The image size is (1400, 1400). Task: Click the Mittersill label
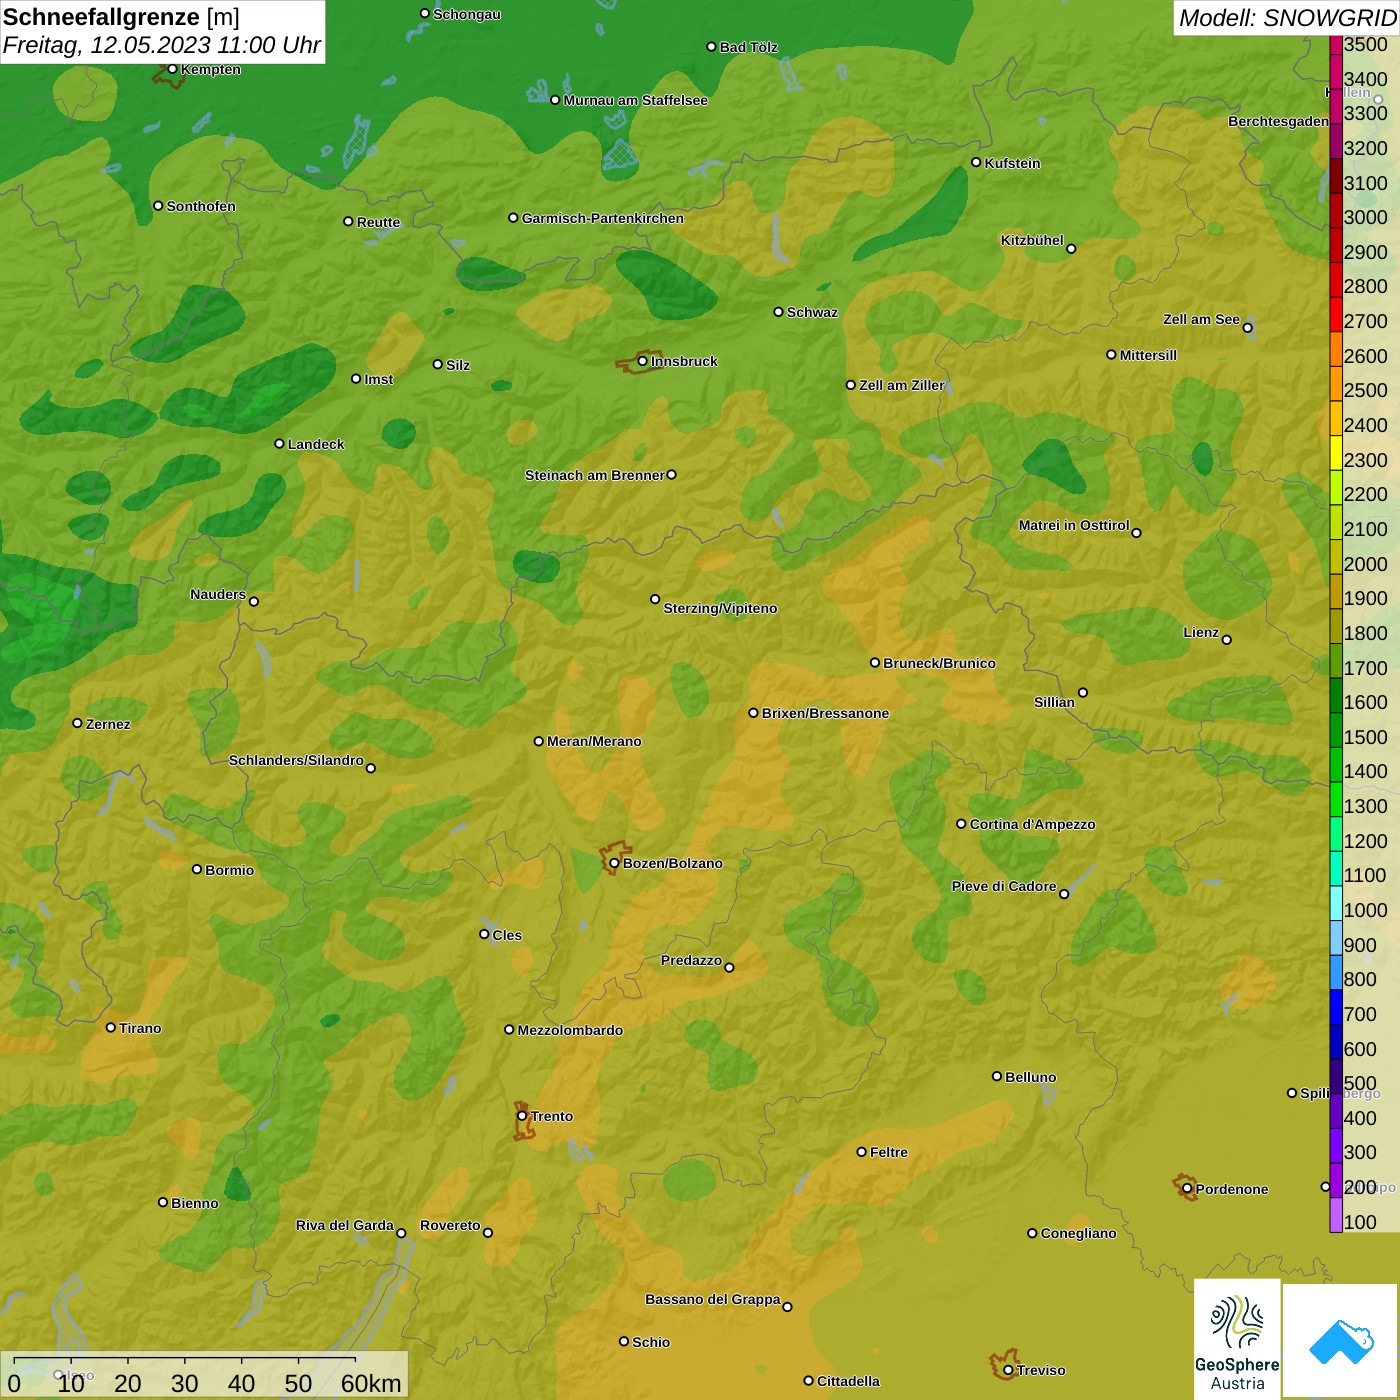coord(1149,355)
